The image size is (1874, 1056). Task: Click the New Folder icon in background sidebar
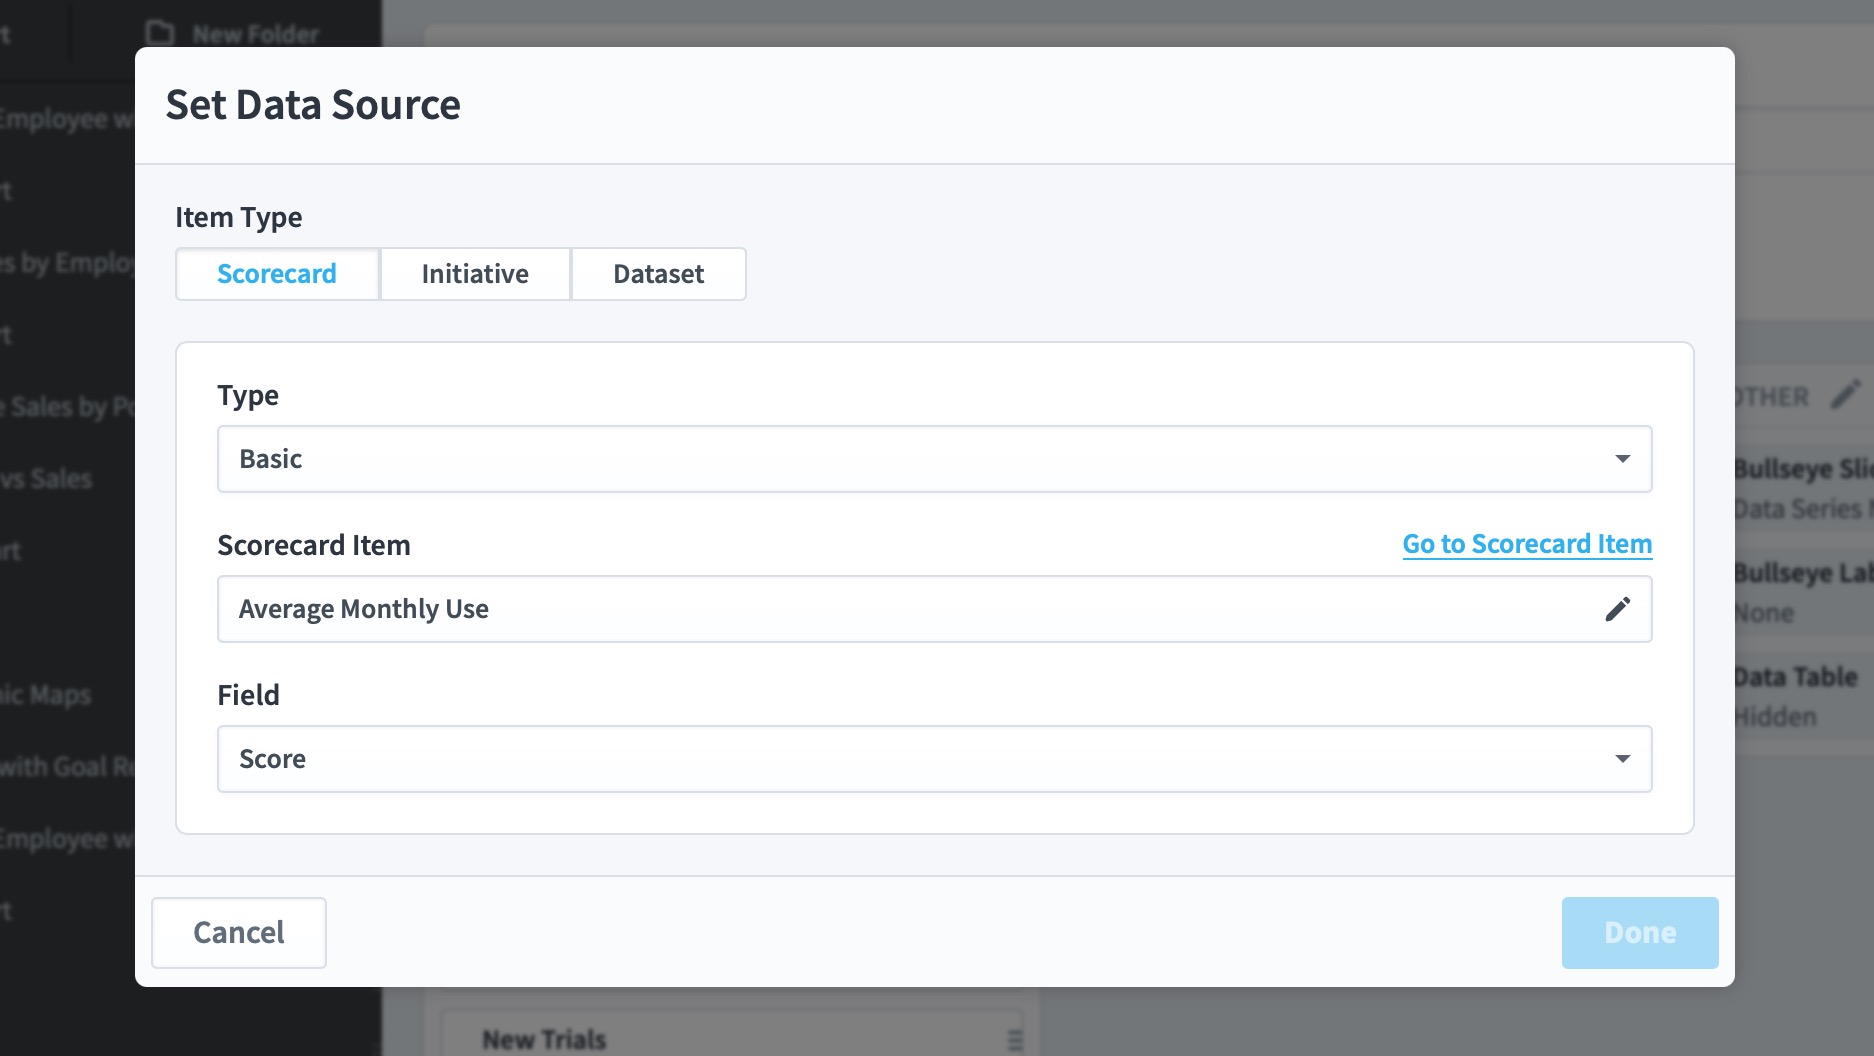(160, 33)
